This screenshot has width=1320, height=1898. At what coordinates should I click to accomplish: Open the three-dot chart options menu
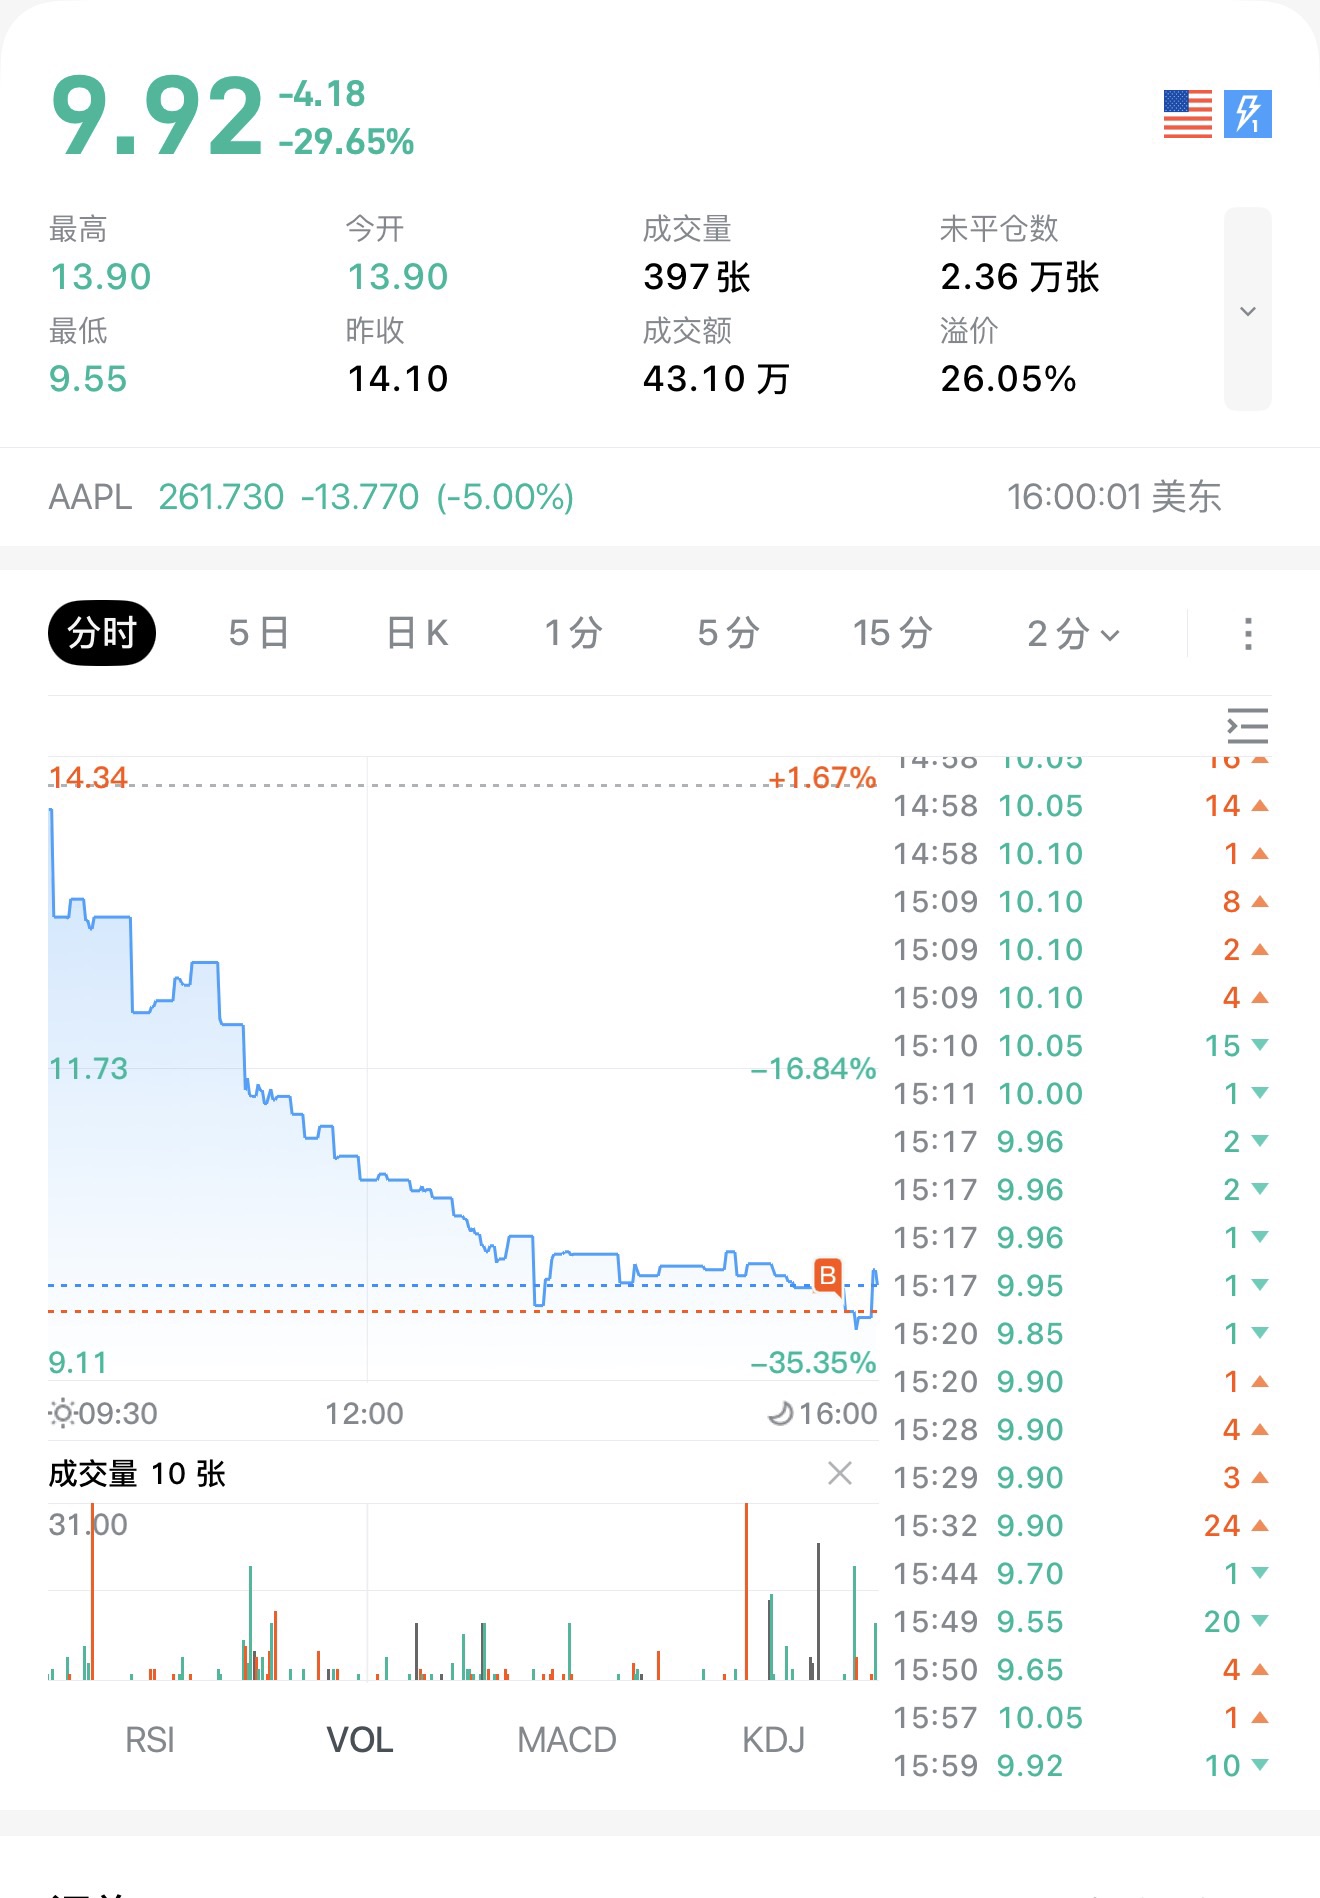[1247, 634]
